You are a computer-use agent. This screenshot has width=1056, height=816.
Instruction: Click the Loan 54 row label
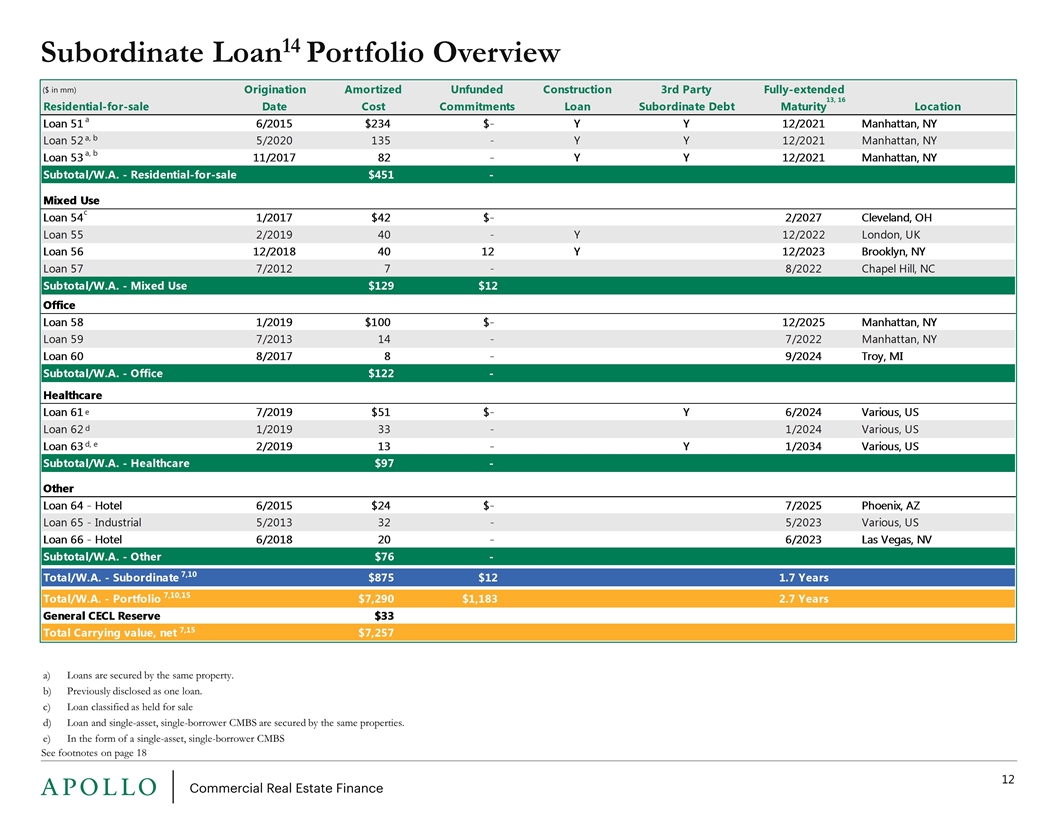(x=65, y=217)
